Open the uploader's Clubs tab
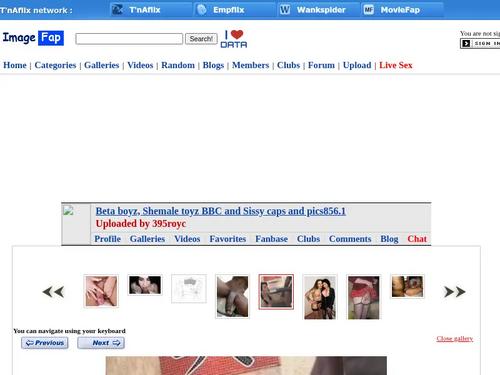Viewport: 500px width, 375px height. pos(308,239)
